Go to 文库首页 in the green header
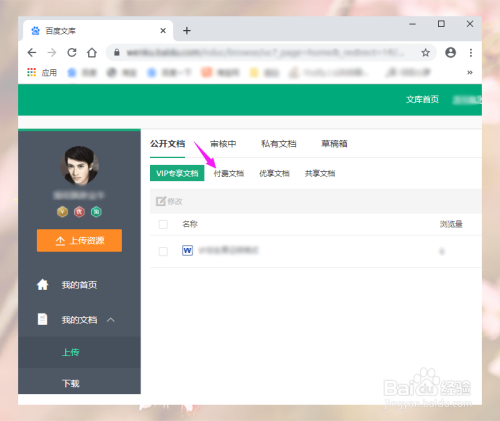This screenshot has height=421, width=500. (x=422, y=99)
